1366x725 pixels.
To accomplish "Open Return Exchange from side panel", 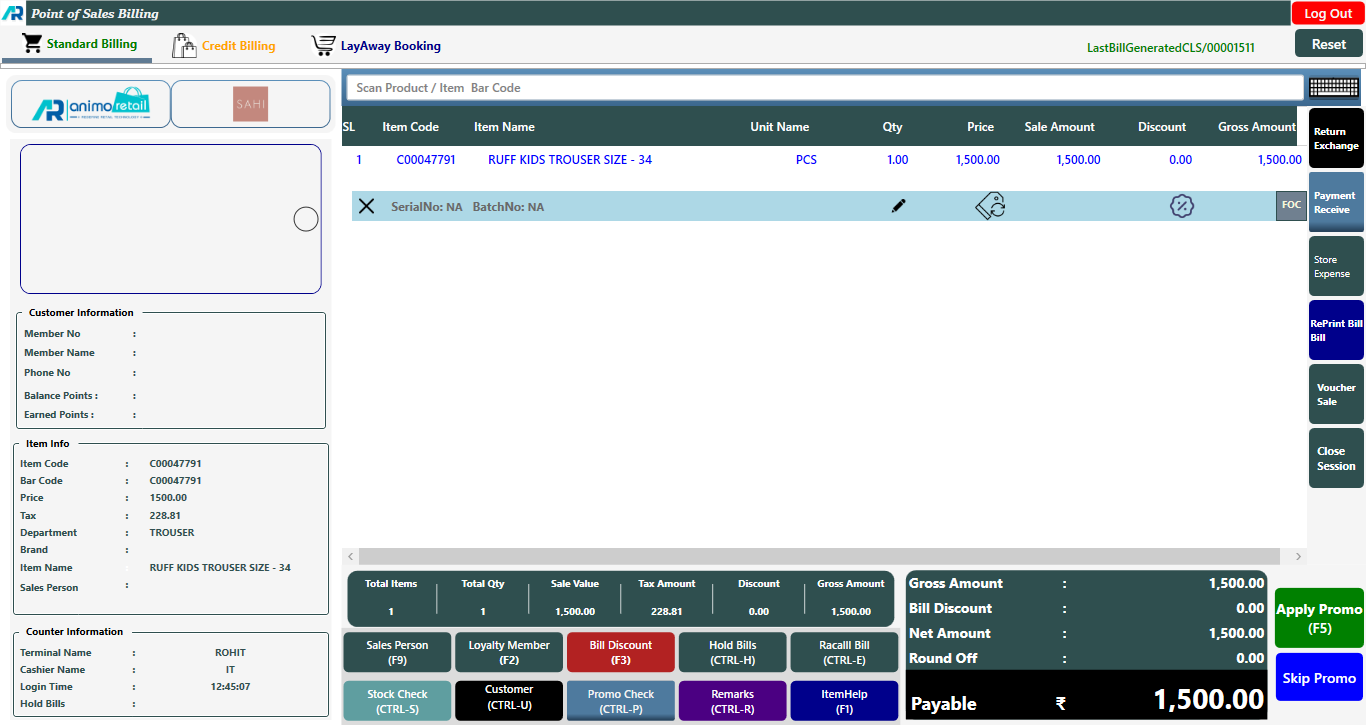I will coord(1335,139).
